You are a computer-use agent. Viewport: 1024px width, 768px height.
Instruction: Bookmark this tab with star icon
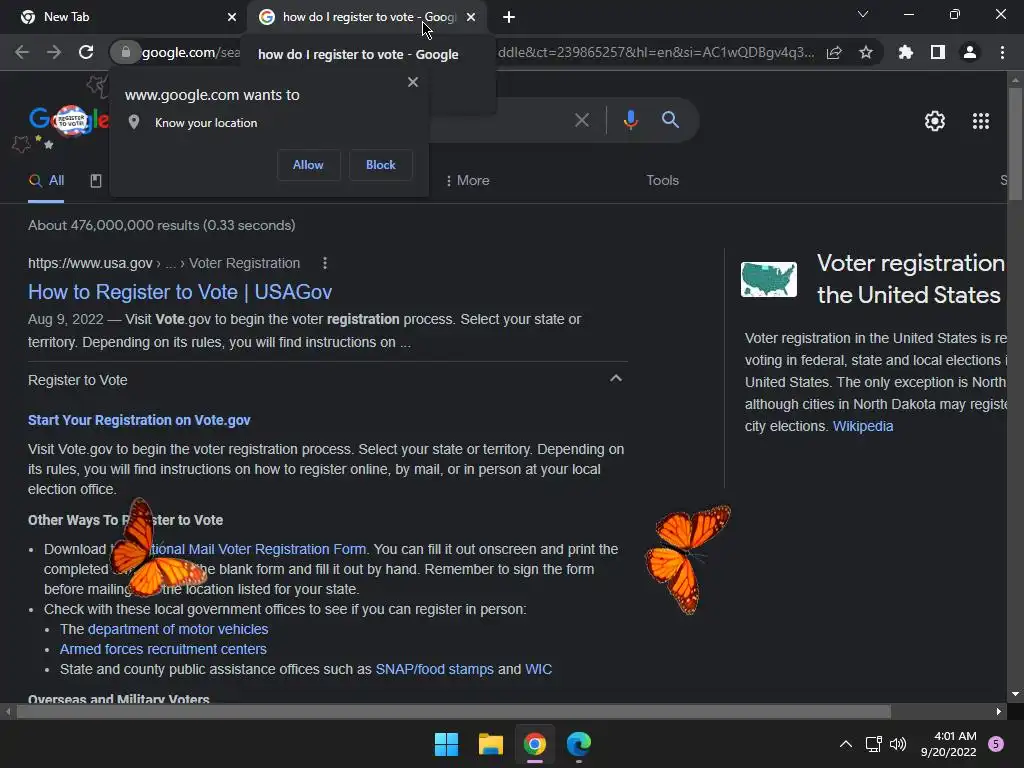pos(866,52)
